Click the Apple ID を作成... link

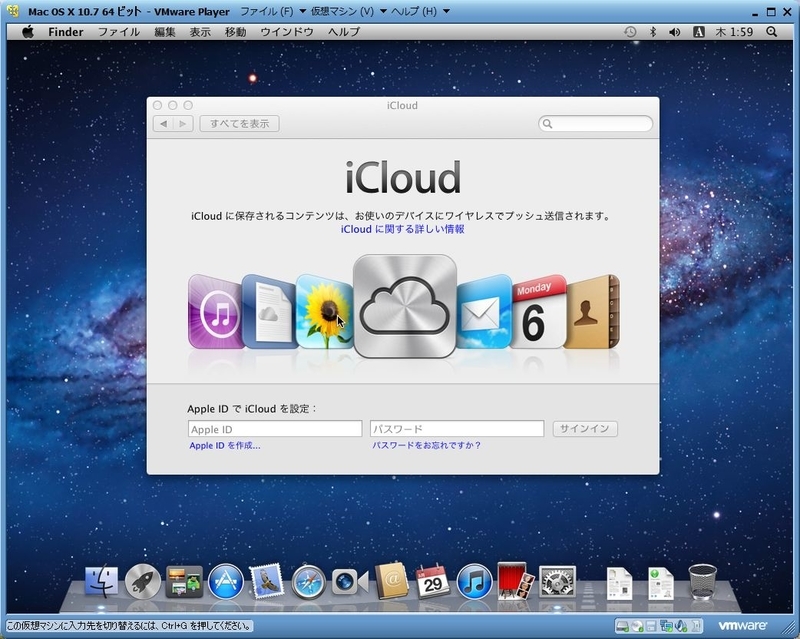click(224, 446)
